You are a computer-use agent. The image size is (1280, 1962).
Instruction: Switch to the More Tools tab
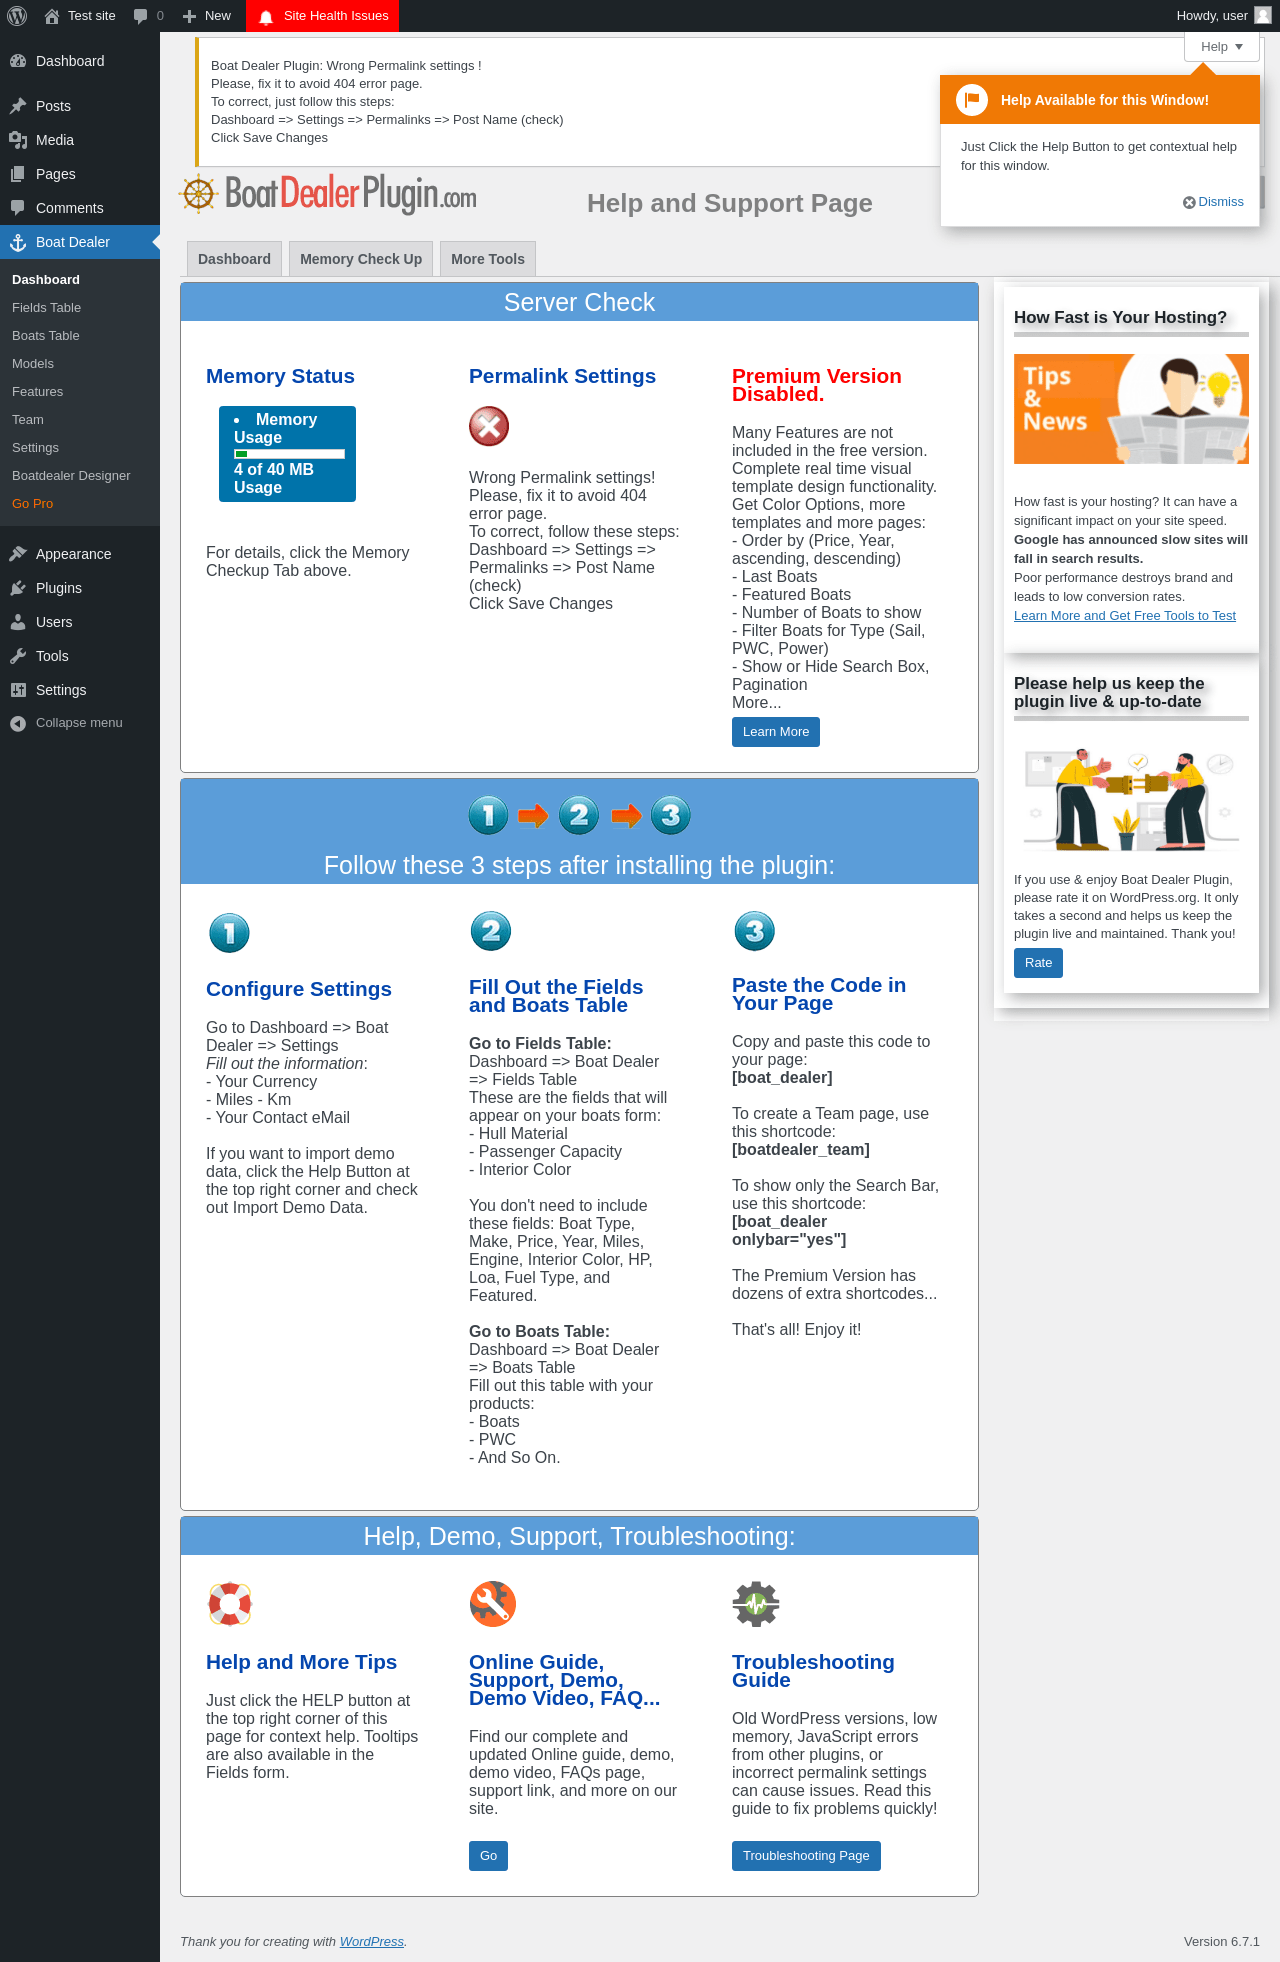(488, 259)
